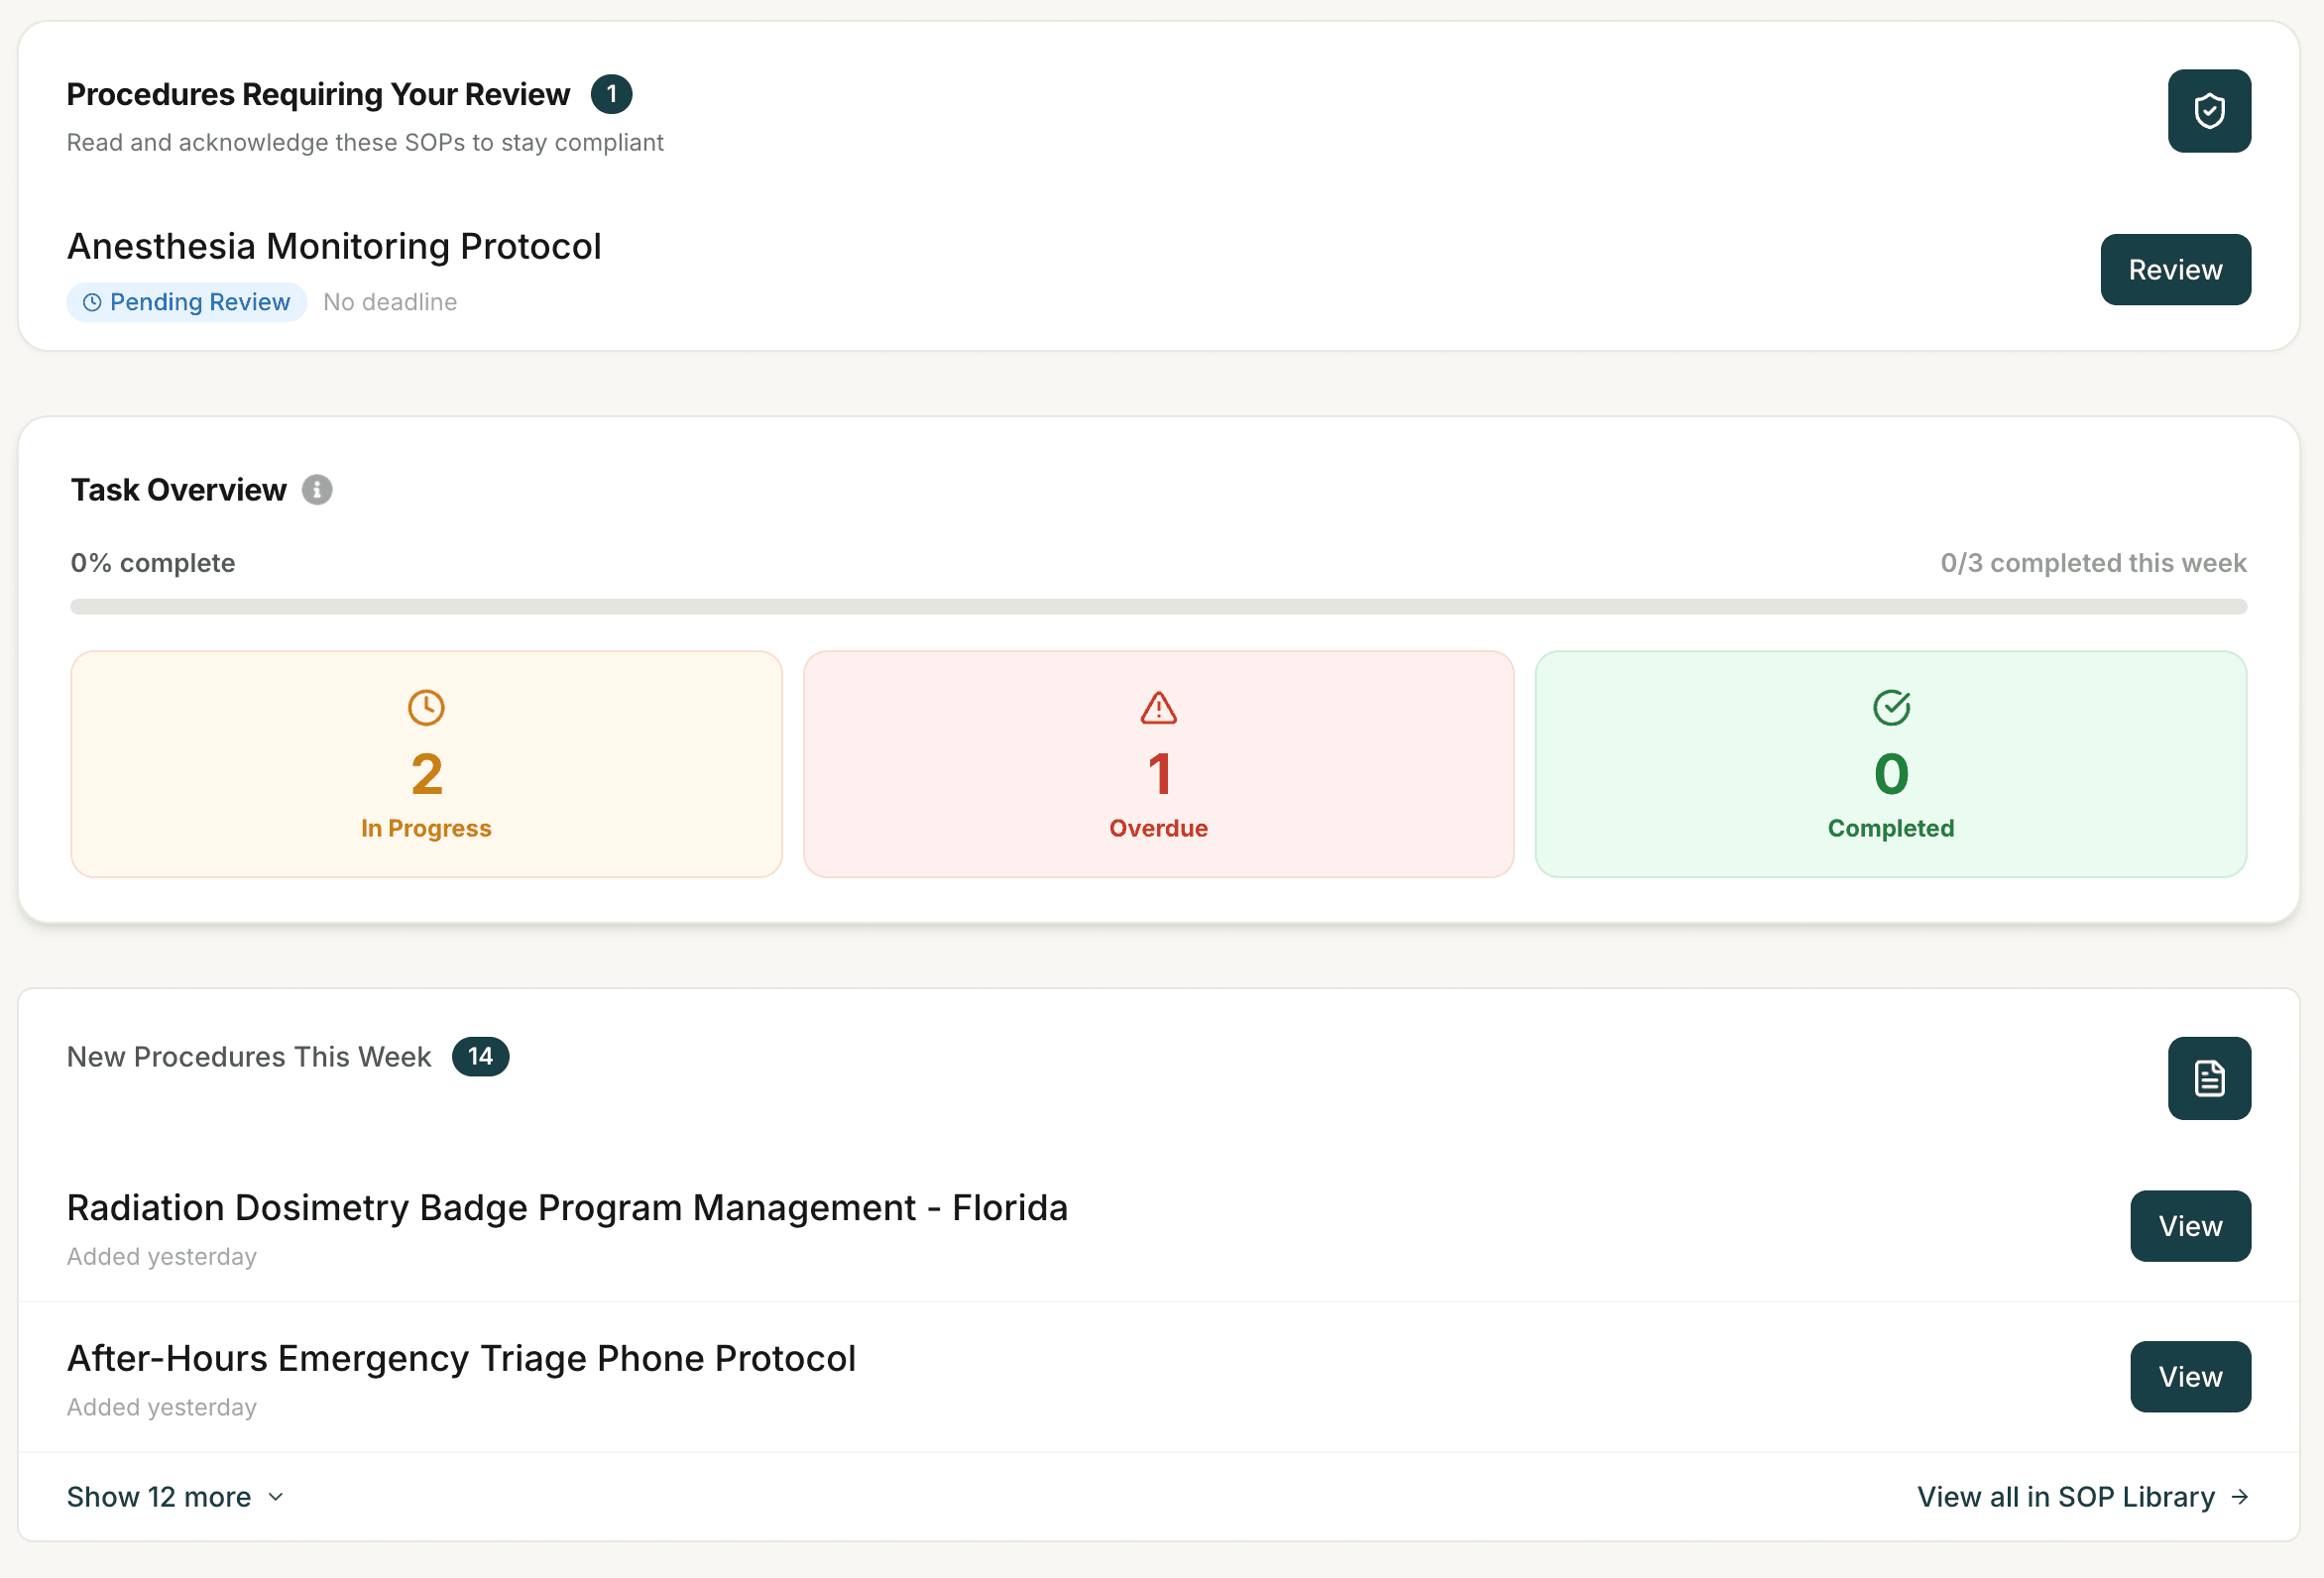
Task: Click the task completion progress bar
Action: (1158, 607)
